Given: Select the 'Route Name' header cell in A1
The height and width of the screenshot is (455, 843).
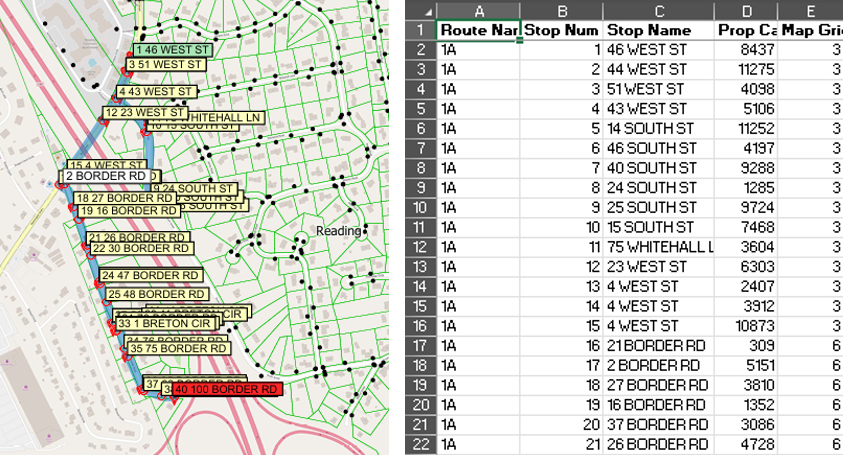Looking at the screenshot, I should (x=478, y=30).
